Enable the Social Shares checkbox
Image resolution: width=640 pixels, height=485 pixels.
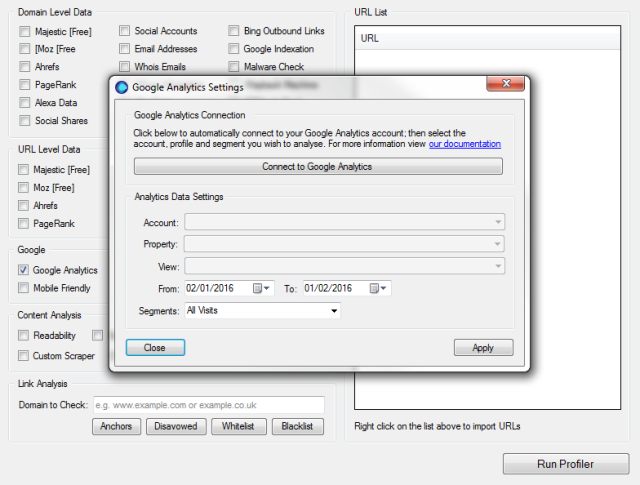coord(25,120)
